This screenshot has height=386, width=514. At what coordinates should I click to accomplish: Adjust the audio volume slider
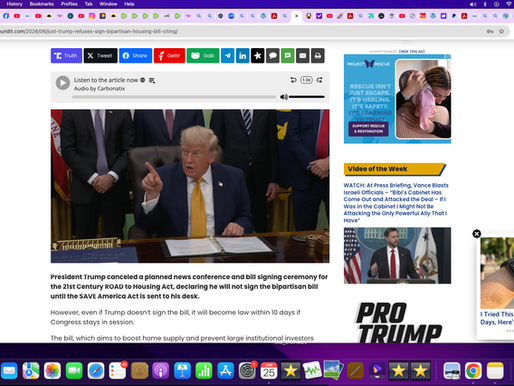(x=307, y=97)
